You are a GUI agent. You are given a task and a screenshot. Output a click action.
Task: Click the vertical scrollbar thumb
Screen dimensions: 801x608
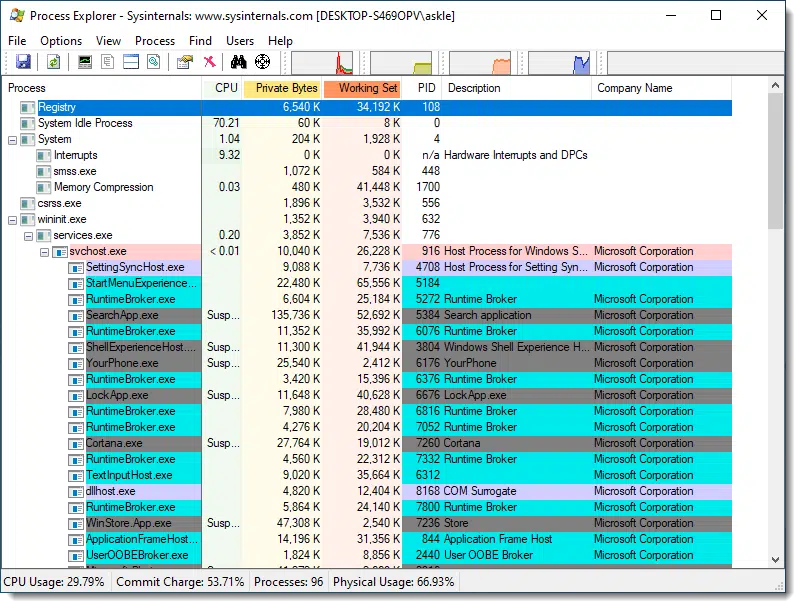(775, 161)
